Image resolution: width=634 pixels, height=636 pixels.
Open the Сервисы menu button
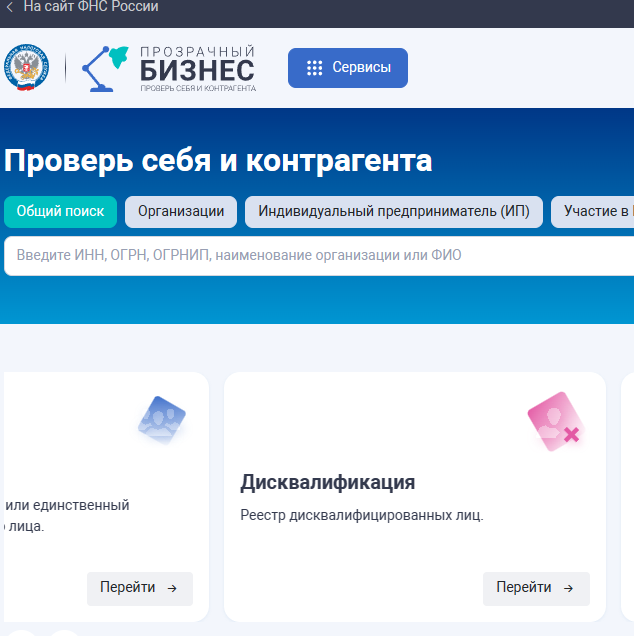point(348,68)
